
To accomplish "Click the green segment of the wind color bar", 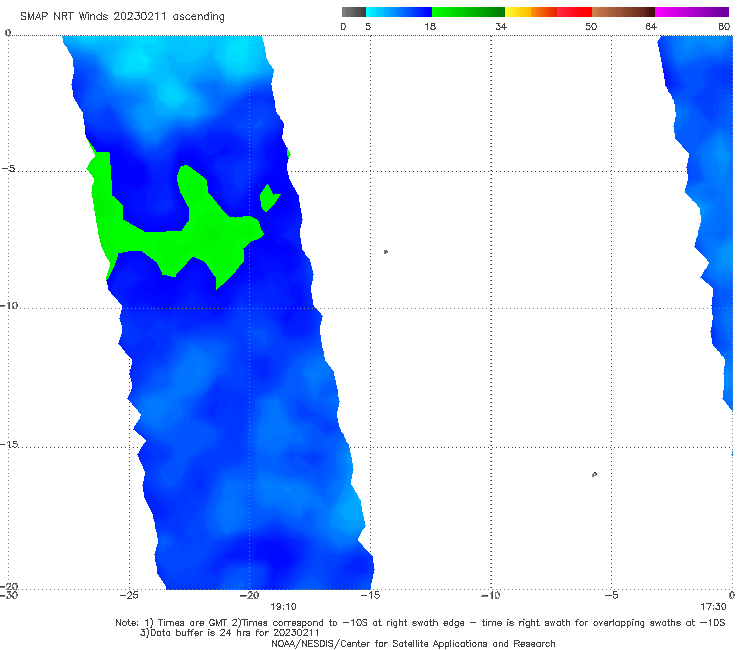I will [468, 12].
